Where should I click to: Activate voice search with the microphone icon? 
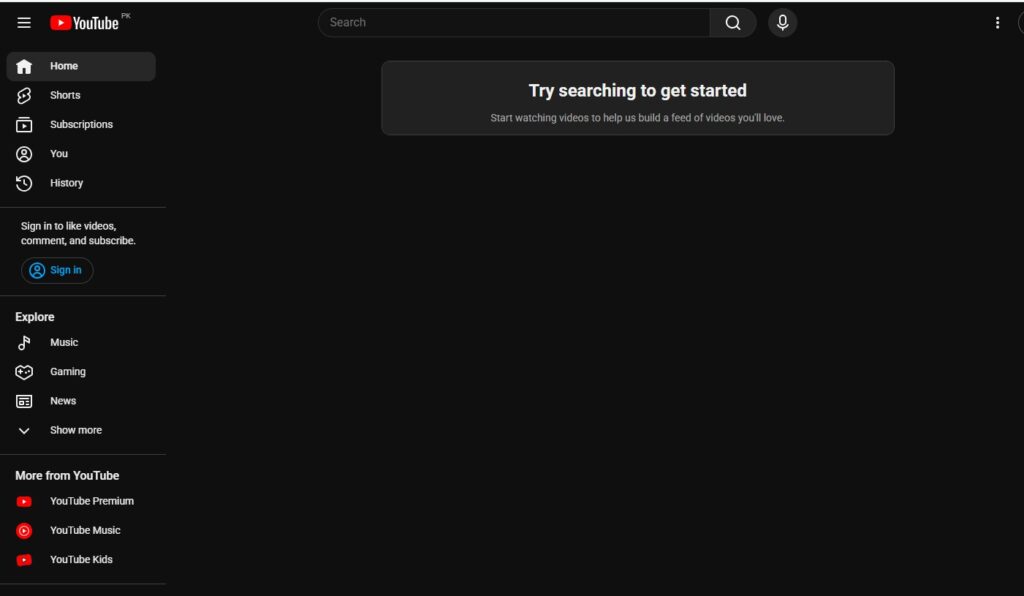point(782,22)
